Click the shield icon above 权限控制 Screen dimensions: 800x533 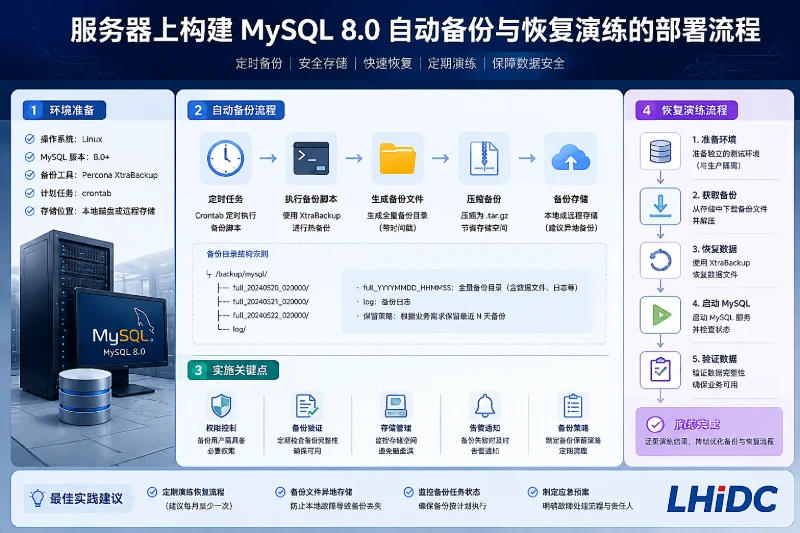[x=221, y=406]
